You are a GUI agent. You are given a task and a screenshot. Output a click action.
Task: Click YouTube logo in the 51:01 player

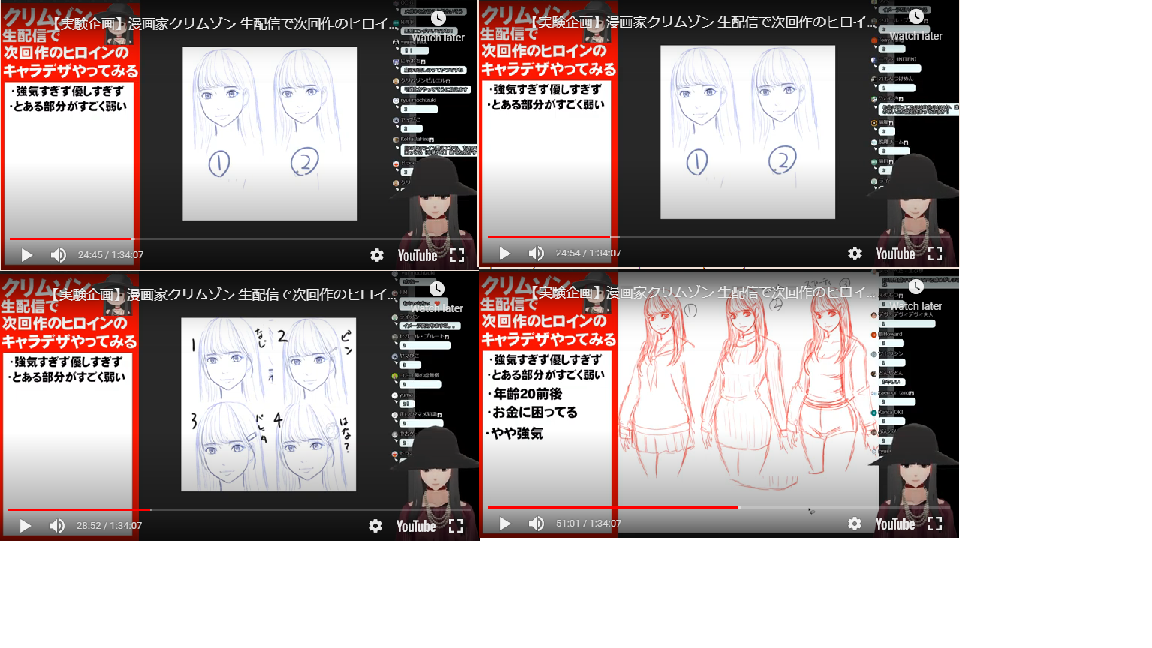click(x=895, y=524)
